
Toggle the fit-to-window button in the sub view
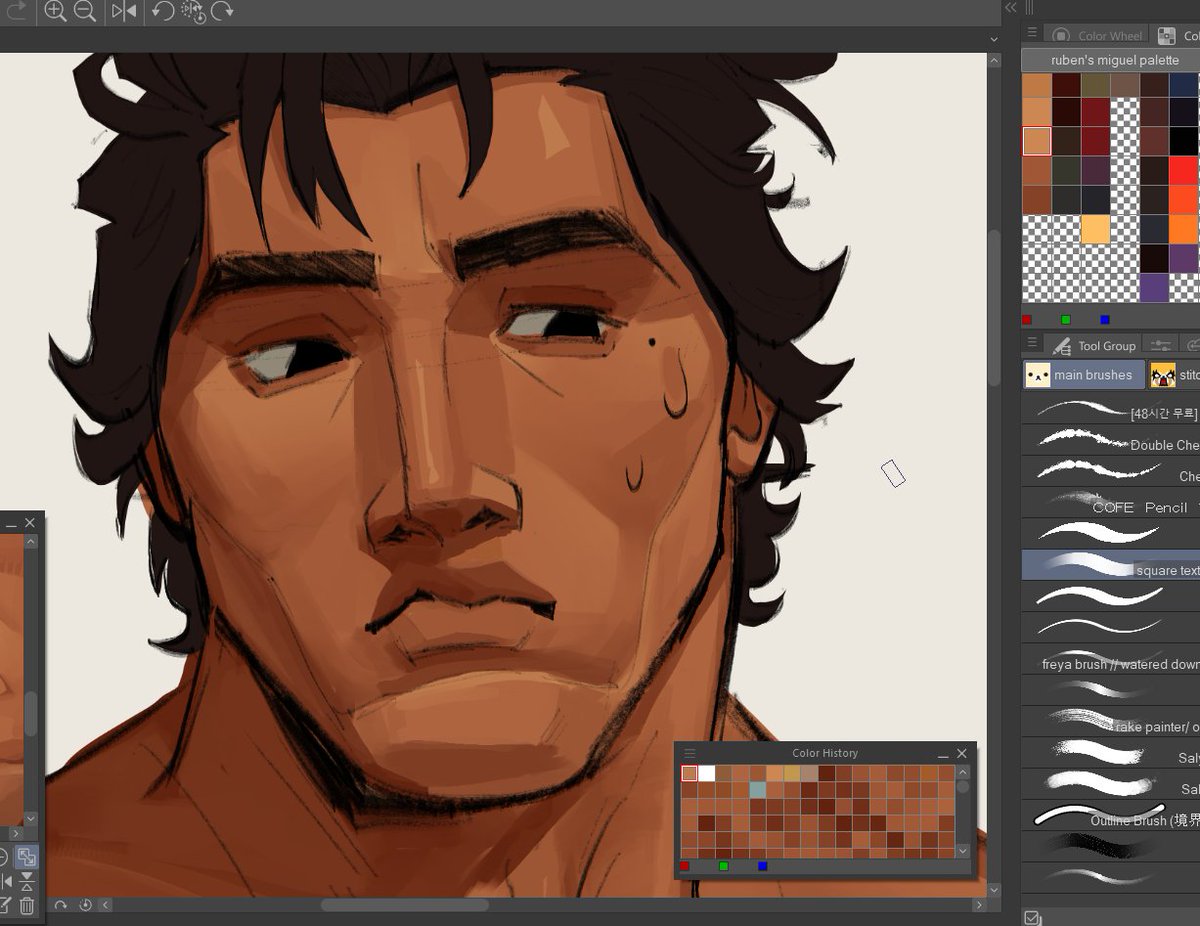(x=27, y=858)
